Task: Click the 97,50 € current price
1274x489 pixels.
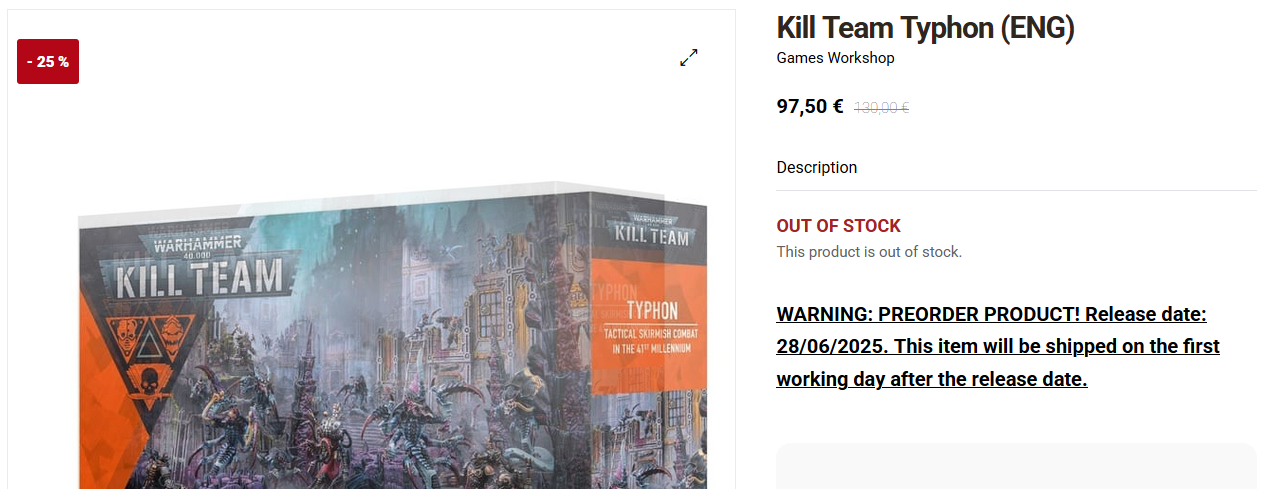Action: [810, 106]
